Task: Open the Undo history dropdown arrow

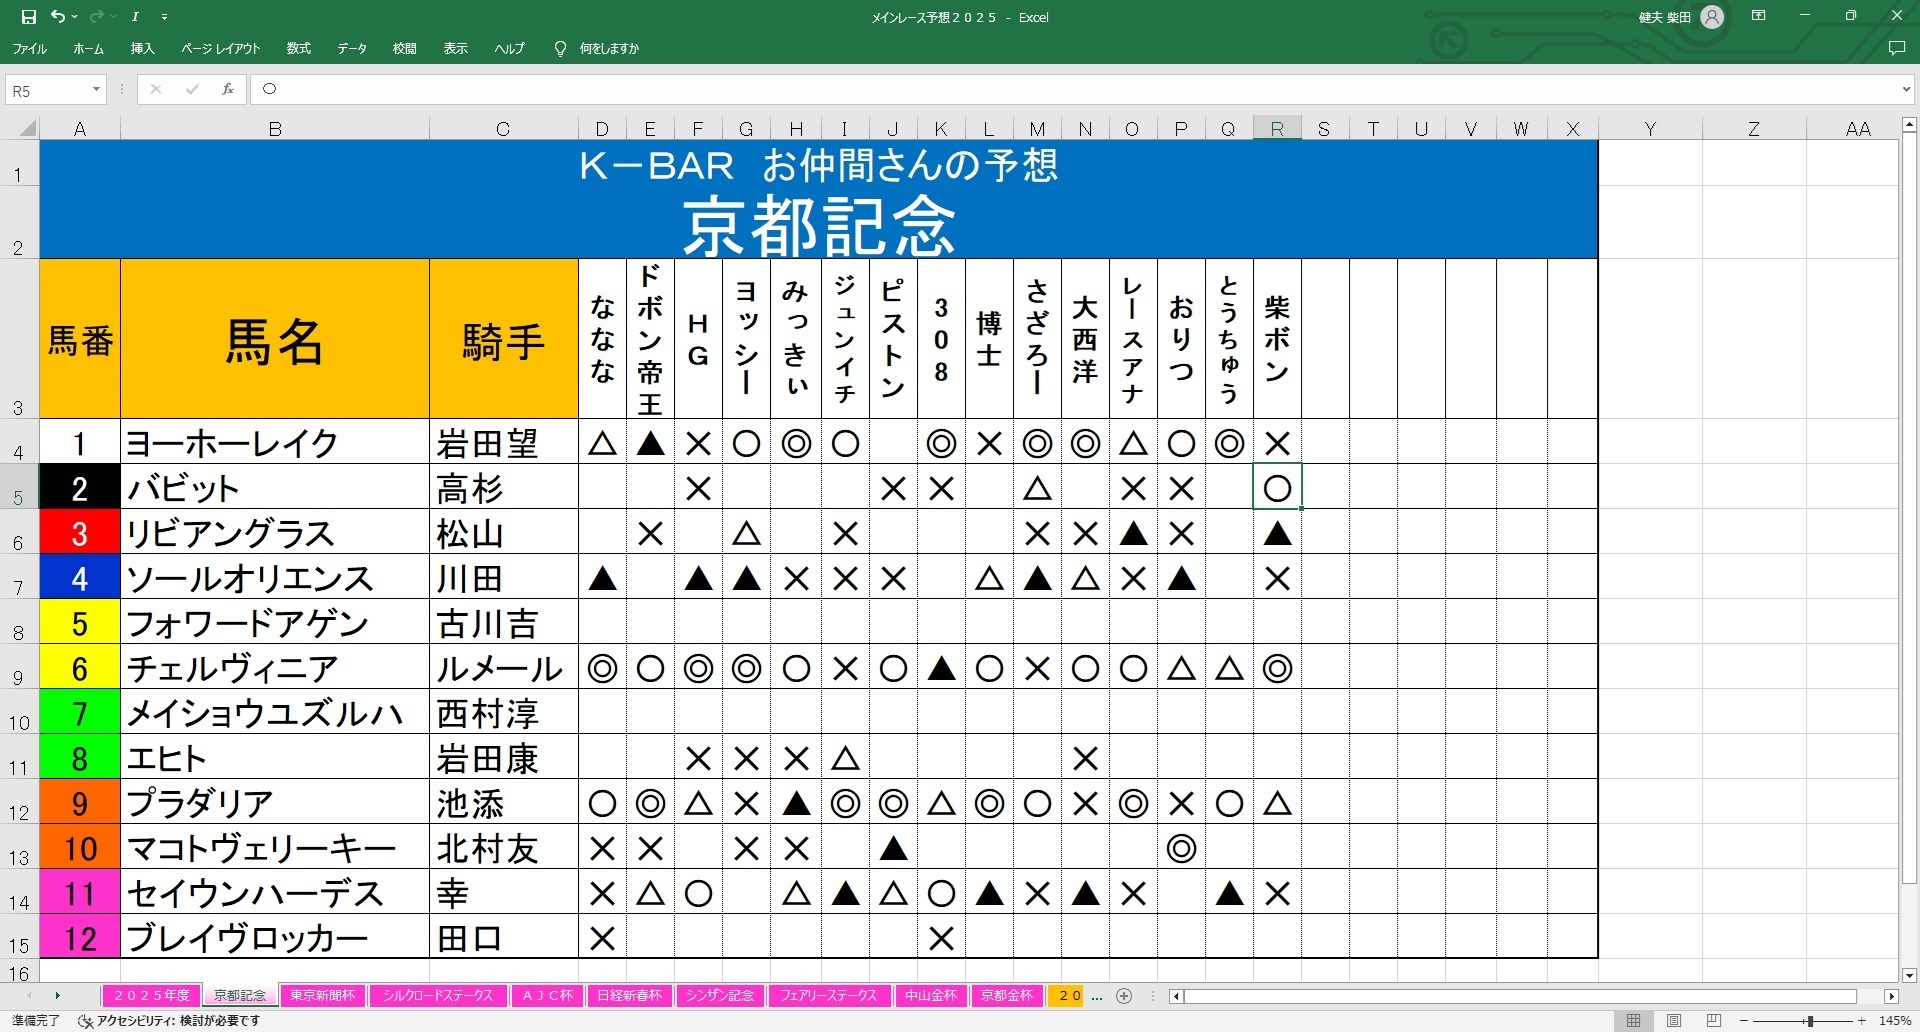Action: point(74,17)
